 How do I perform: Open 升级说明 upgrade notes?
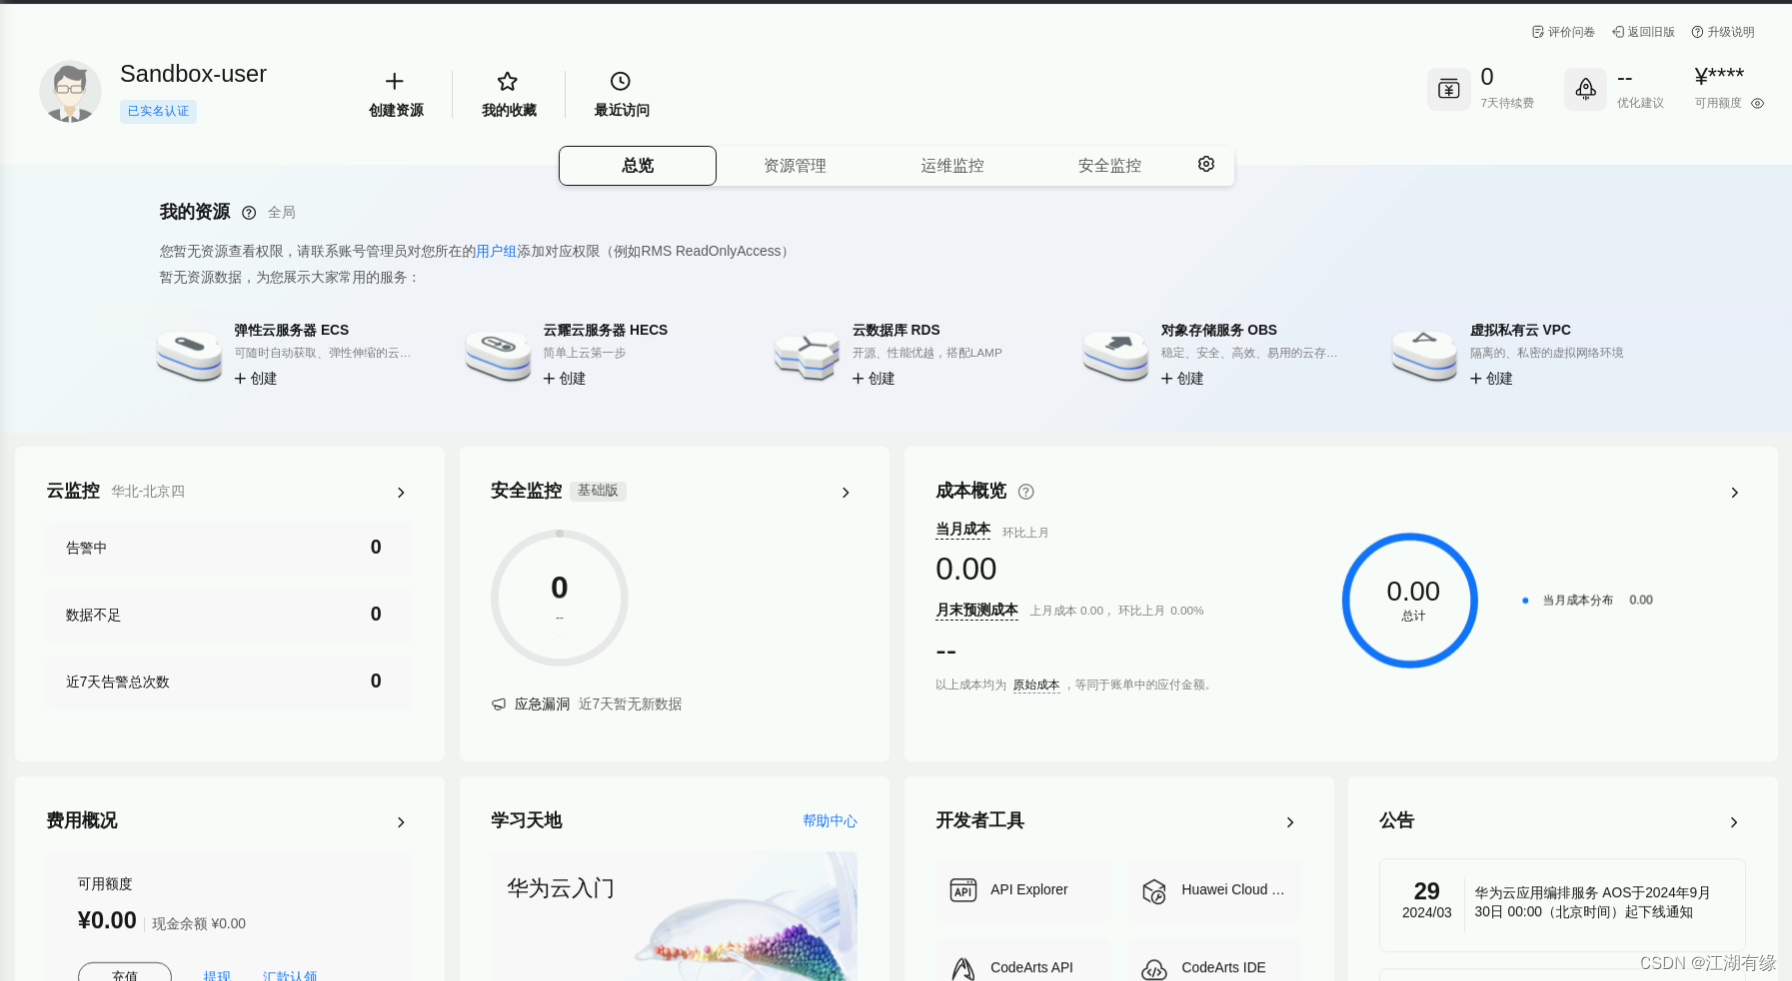coord(1723,32)
